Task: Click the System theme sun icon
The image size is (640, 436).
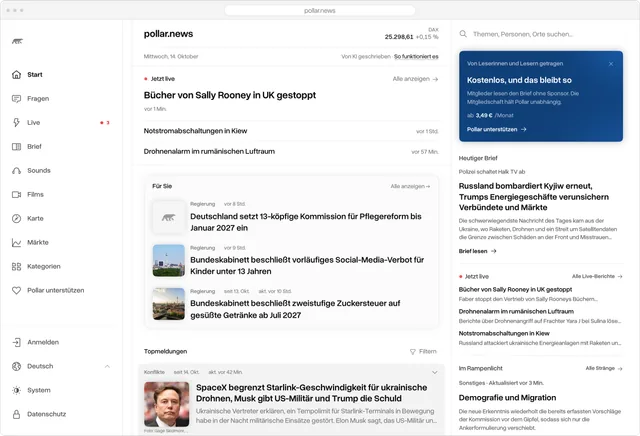Action: (x=16, y=390)
